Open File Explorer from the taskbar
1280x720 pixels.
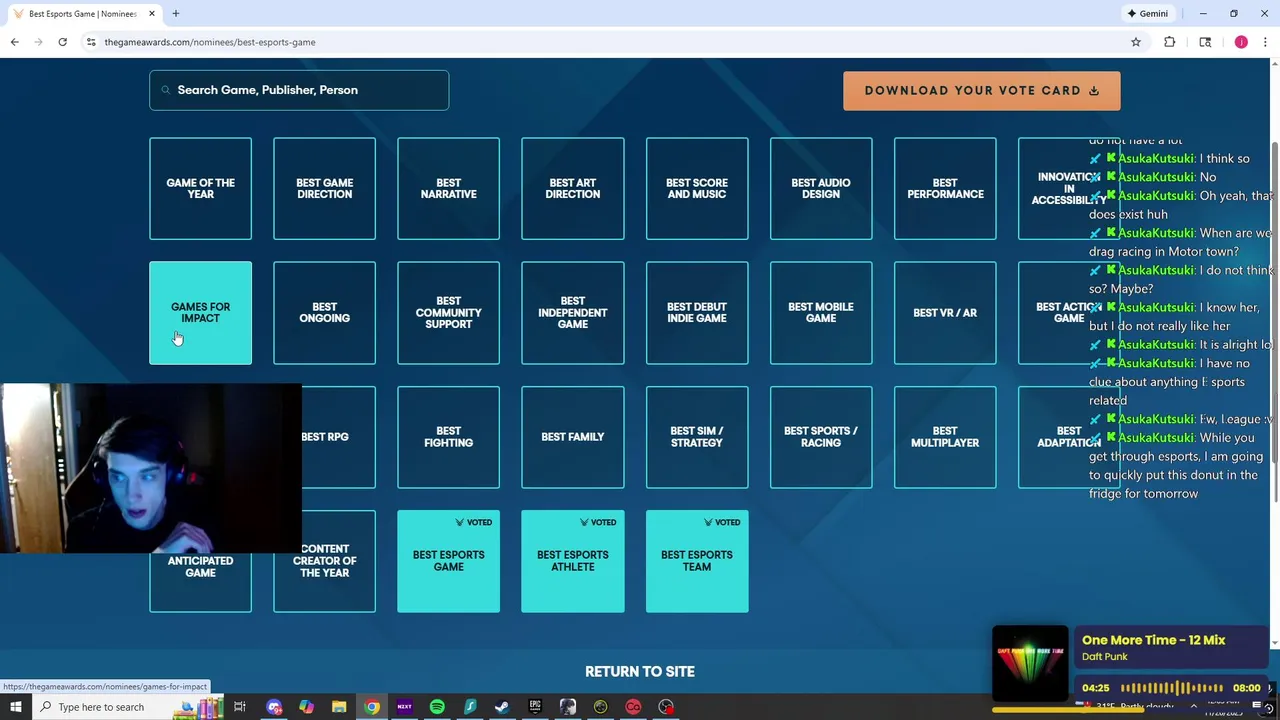[339, 707]
